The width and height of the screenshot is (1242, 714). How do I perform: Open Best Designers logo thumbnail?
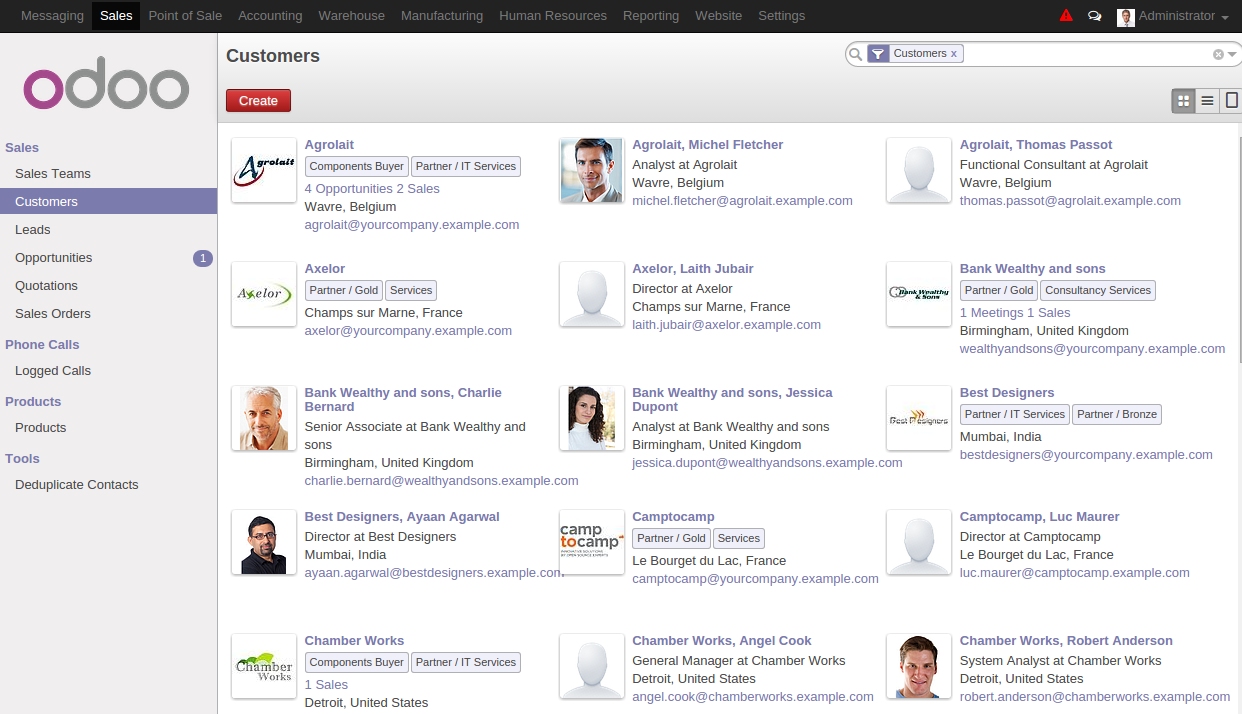click(919, 418)
